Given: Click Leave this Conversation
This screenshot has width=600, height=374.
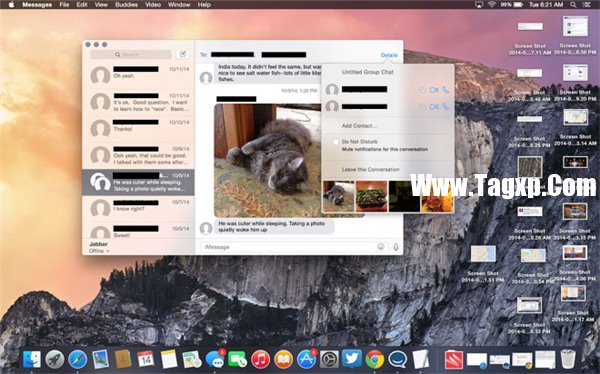Looking at the screenshot, I should 370,169.
